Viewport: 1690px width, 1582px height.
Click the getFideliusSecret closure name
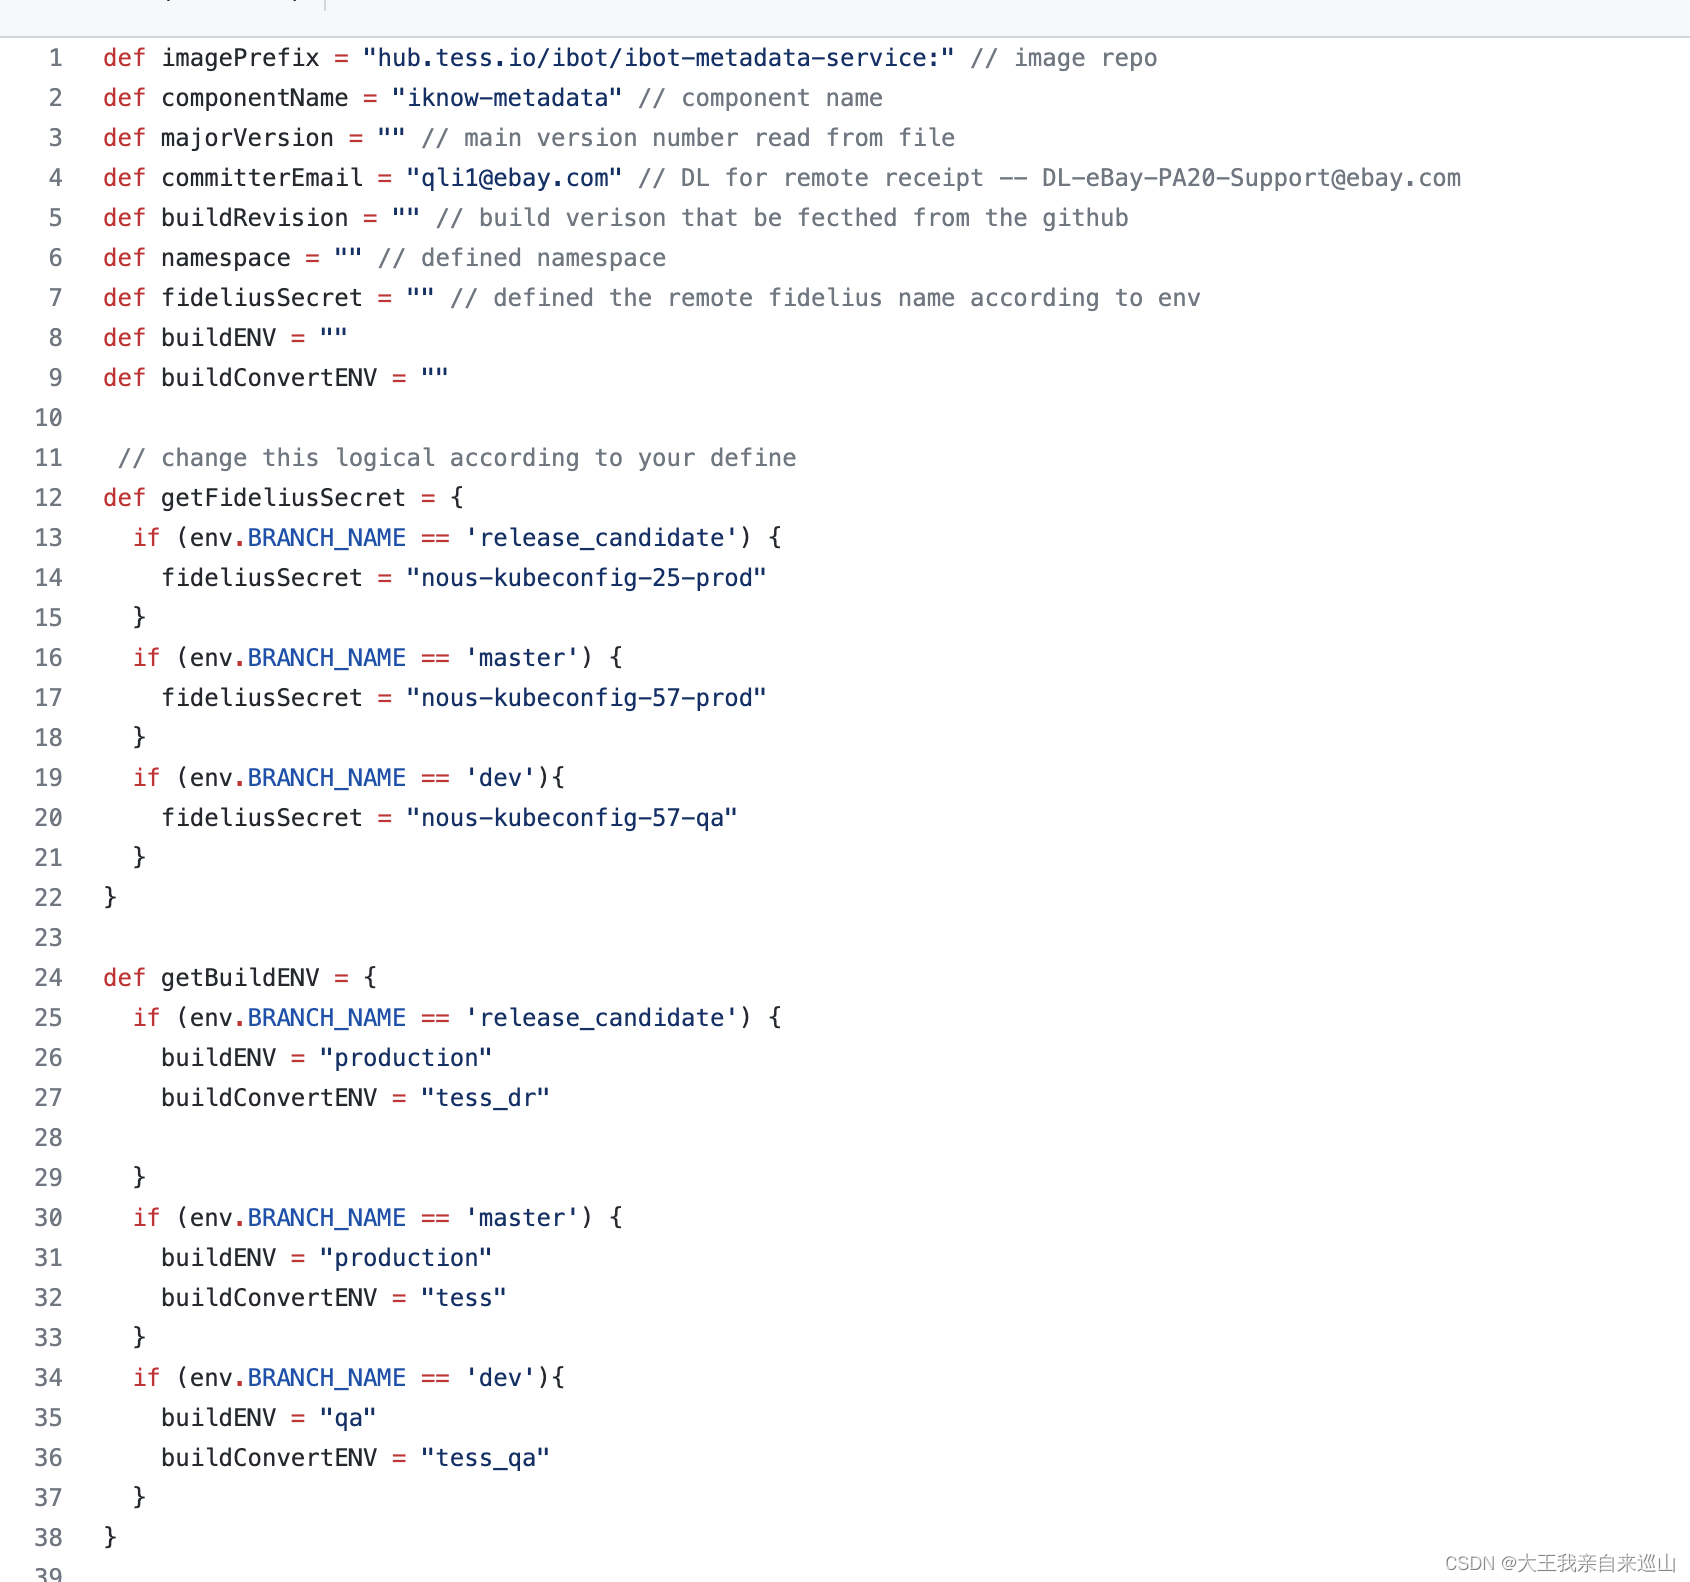pyautogui.click(x=283, y=498)
